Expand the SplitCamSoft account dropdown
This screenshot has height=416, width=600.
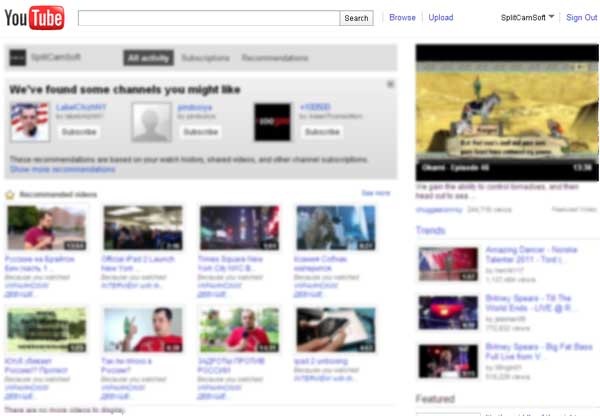[527, 18]
